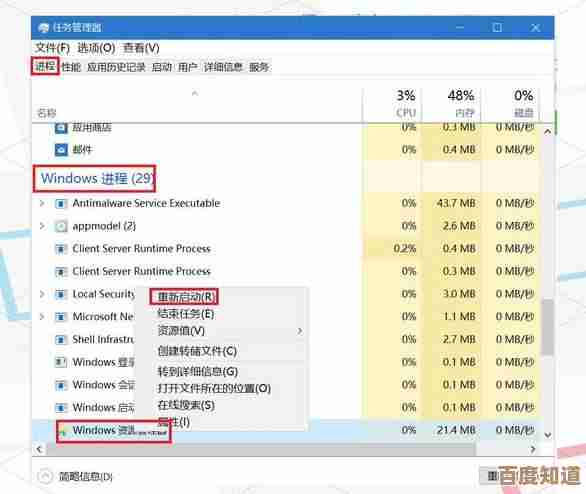Select the Antimalware Service Executable row name

click(146, 203)
